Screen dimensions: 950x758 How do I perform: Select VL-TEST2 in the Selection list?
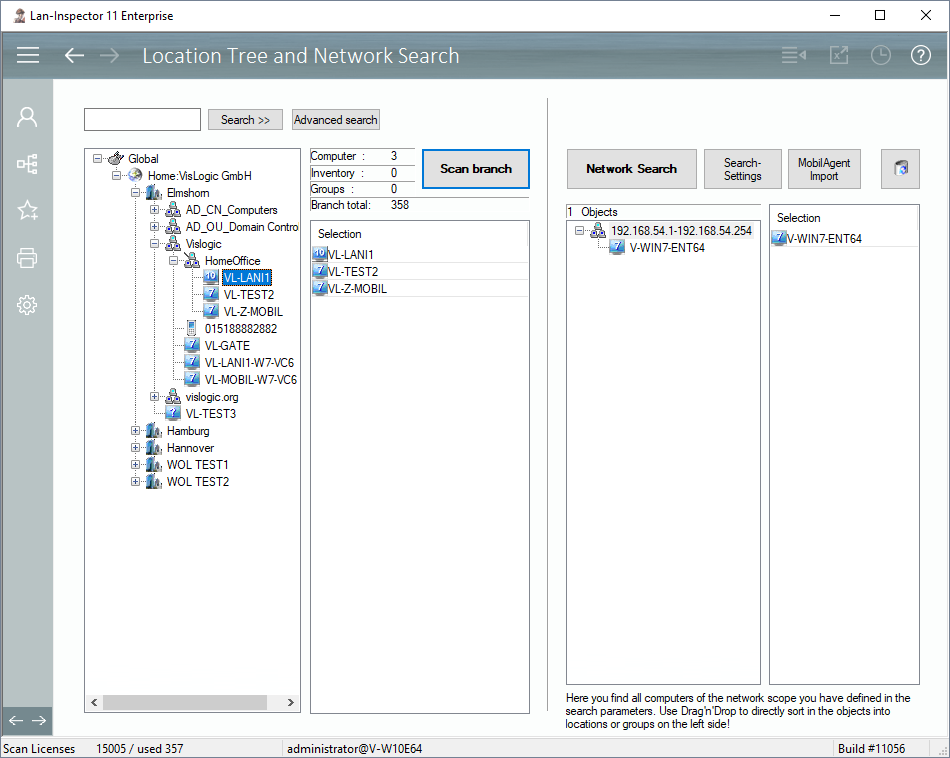click(x=353, y=272)
